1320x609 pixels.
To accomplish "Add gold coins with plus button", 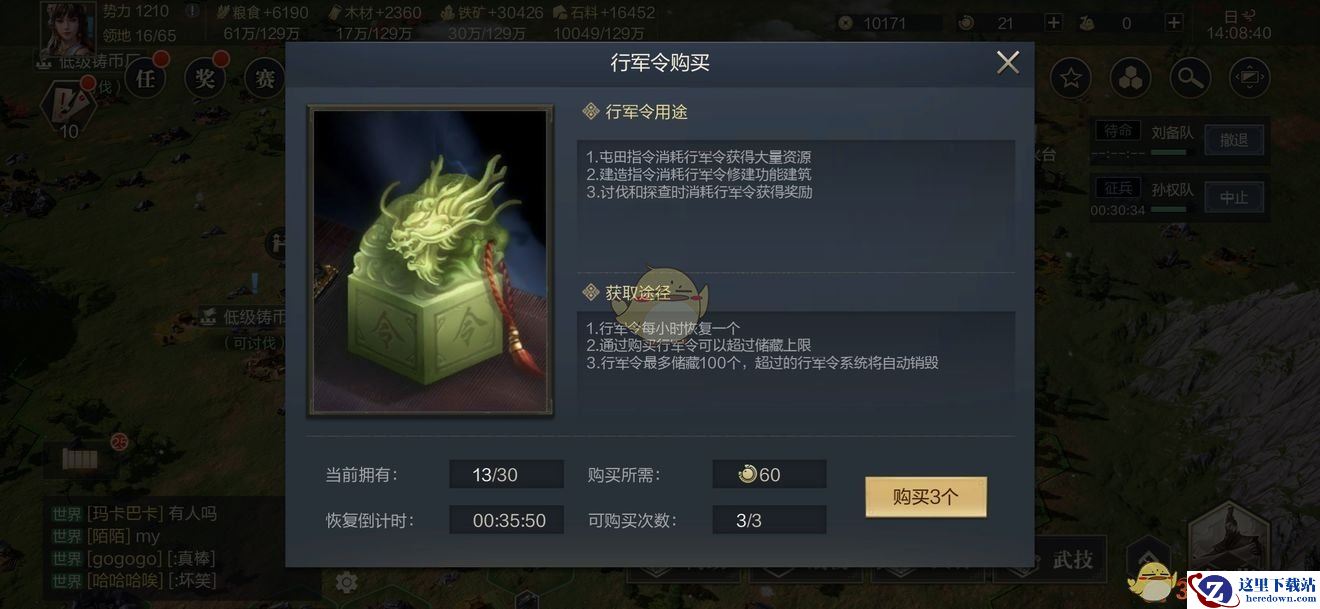I will (1053, 23).
